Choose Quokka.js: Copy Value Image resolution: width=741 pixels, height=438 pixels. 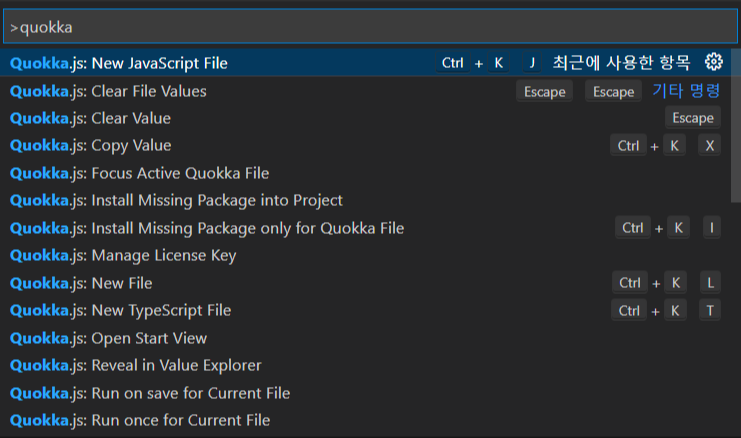[365, 146]
